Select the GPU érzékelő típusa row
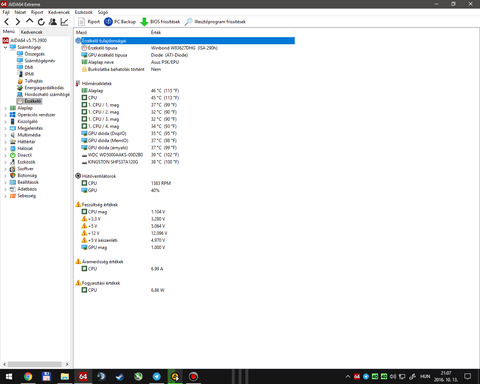480x384 pixels. (x=185, y=55)
